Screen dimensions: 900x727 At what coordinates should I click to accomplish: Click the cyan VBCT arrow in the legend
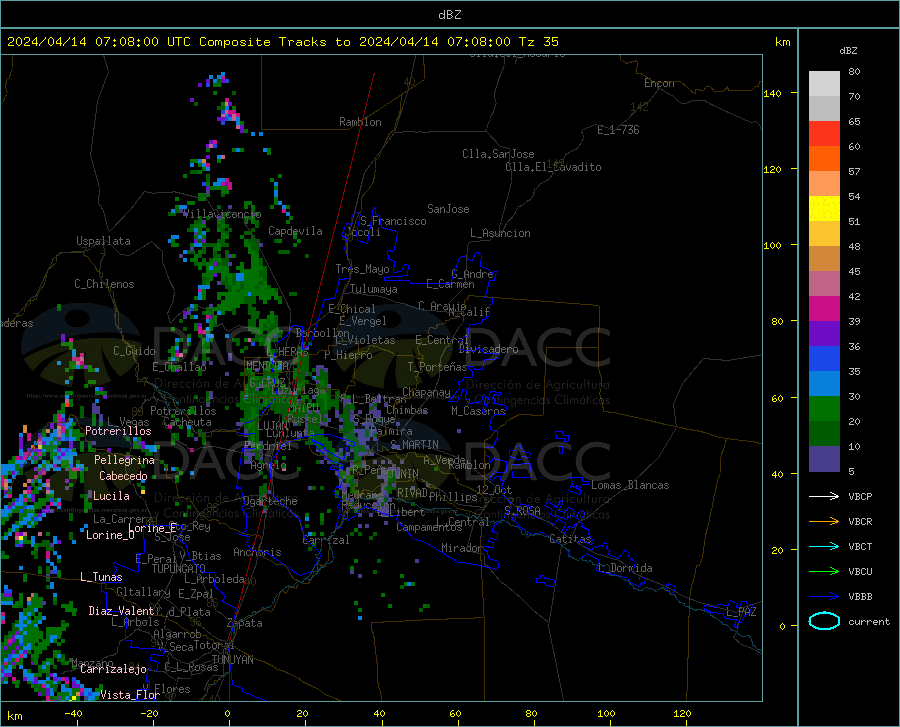click(x=824, y=546)
